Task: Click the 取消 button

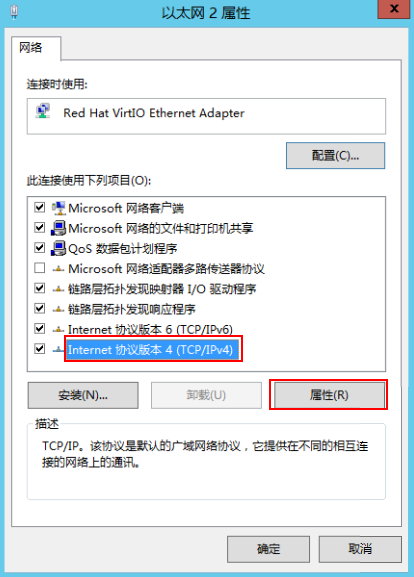Action: [360, 549]
